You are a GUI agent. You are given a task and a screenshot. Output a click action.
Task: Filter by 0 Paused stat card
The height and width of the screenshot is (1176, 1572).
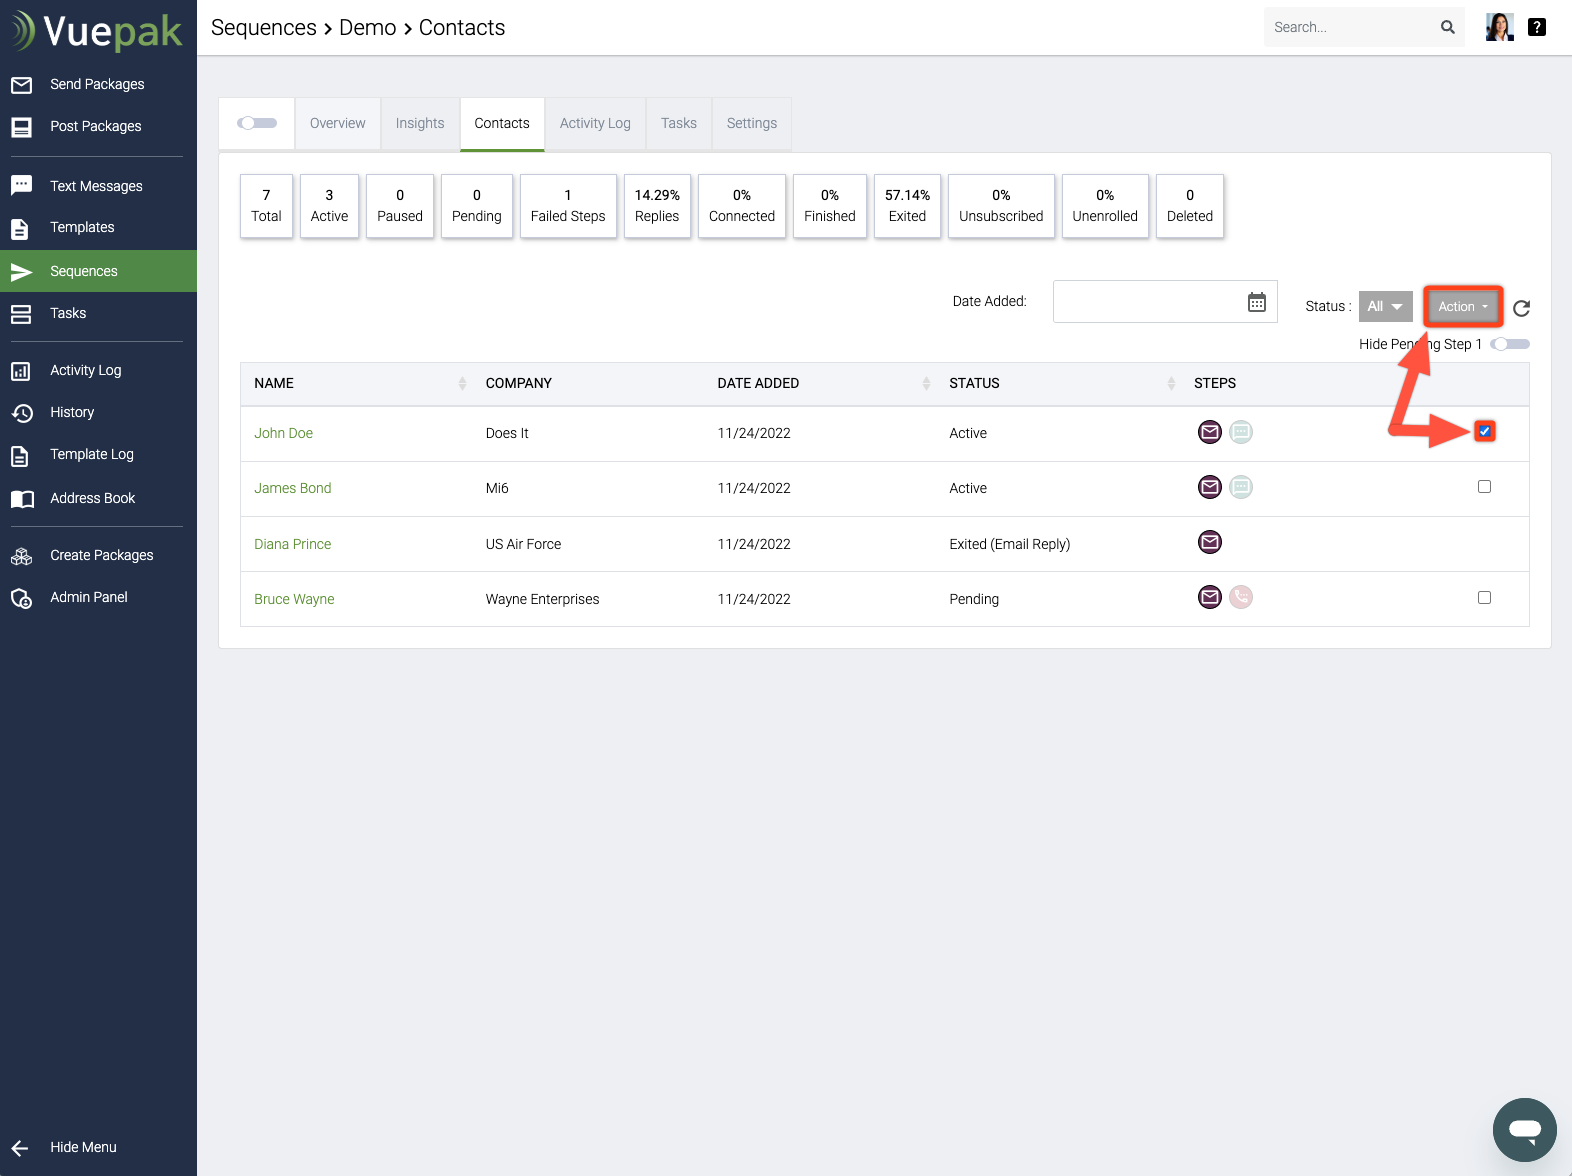coord(400,206)
